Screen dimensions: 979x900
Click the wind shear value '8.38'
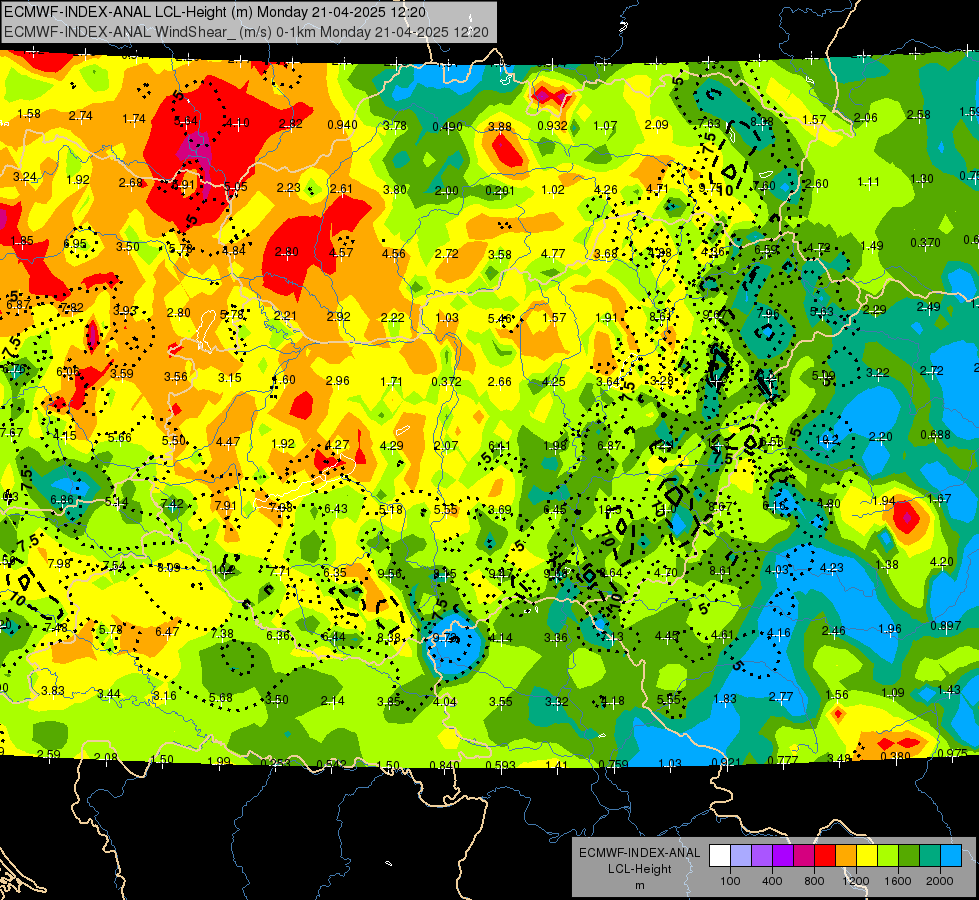click(x=389, y=638)
